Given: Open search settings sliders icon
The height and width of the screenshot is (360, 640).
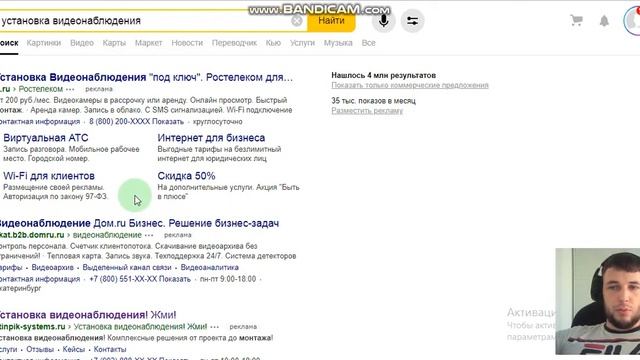Looking at the screenshot, I should 412,20.
